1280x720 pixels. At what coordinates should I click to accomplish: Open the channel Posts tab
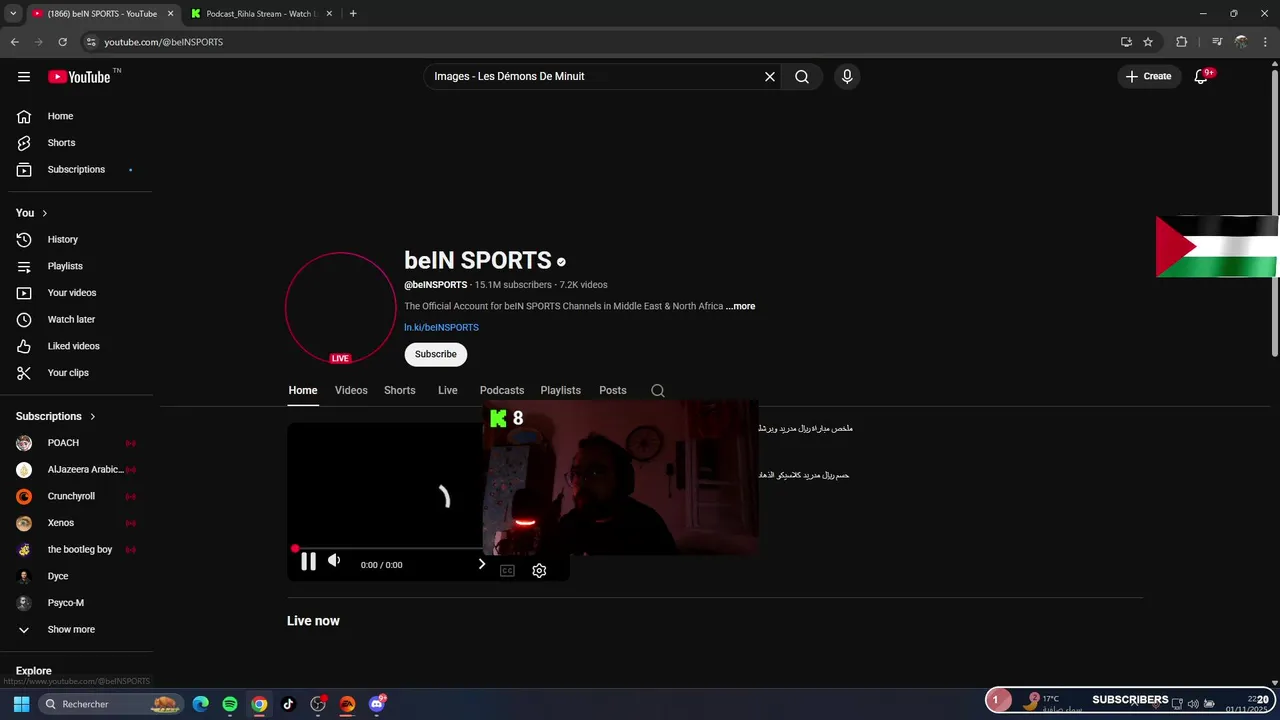pyautogui.click(x=613, y=391)
